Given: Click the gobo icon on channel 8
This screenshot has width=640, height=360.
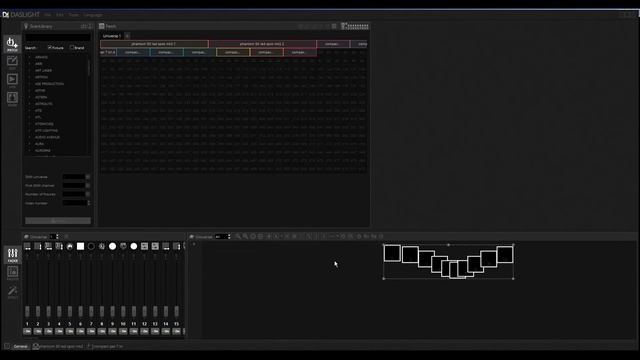Looking at the screenshot, I should 102,246.
